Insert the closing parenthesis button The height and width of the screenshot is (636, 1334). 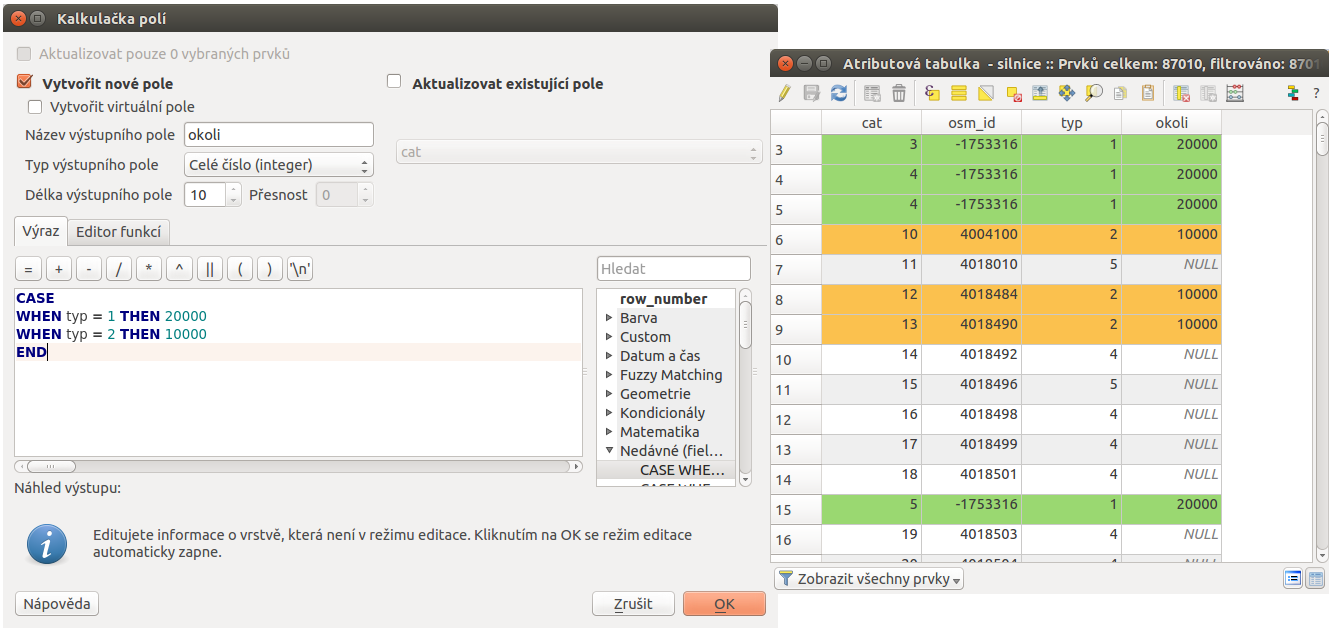(x=270, y=269)
